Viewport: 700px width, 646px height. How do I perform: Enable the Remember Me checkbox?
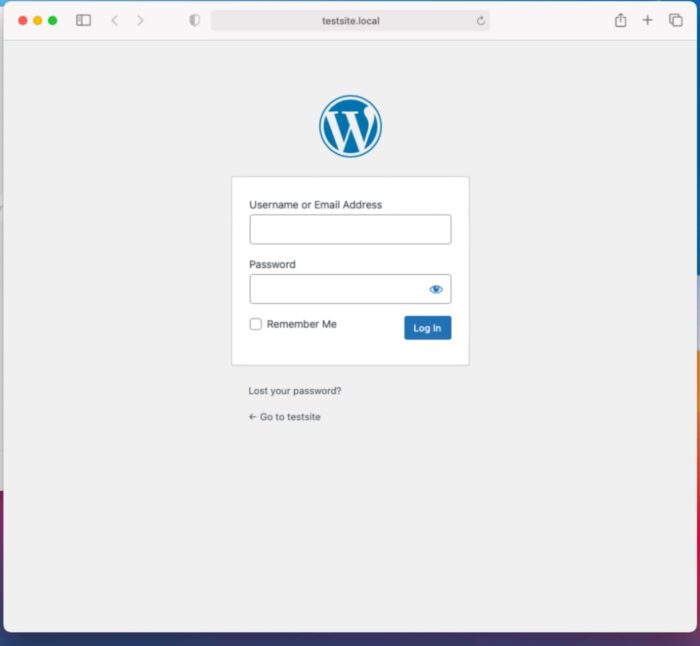(x=256, y=324)
